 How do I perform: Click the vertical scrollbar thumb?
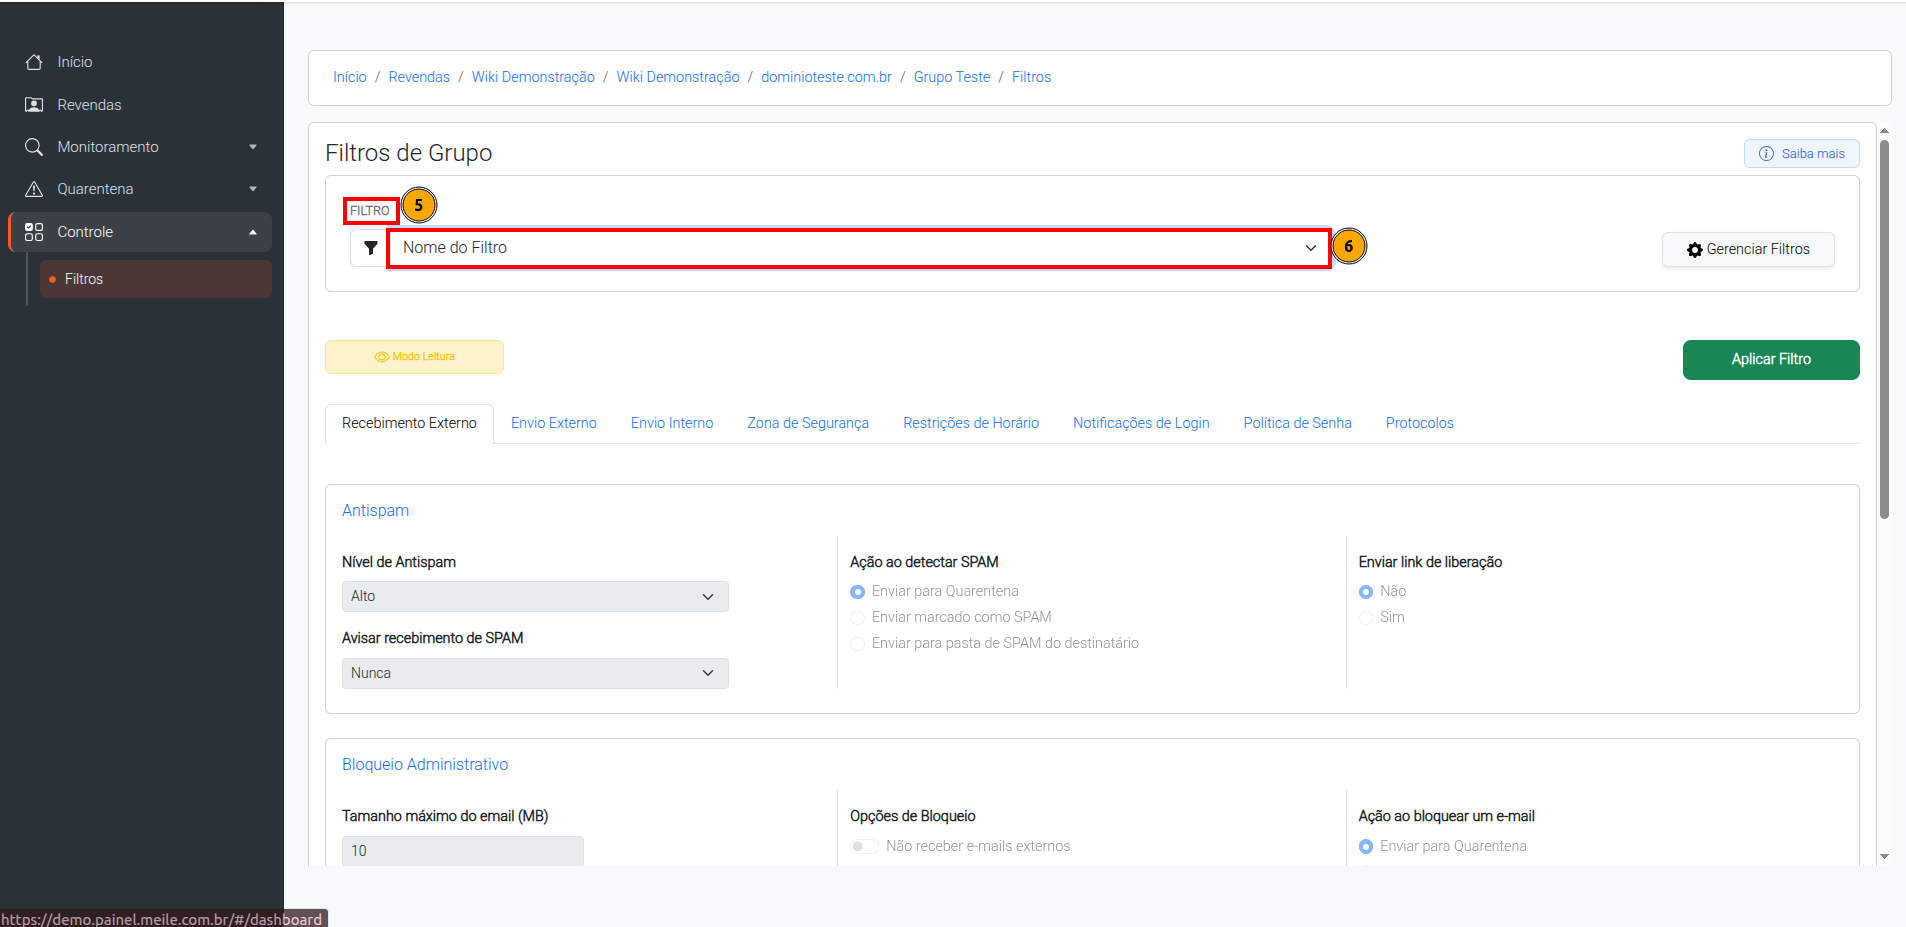coord(1884,329)
